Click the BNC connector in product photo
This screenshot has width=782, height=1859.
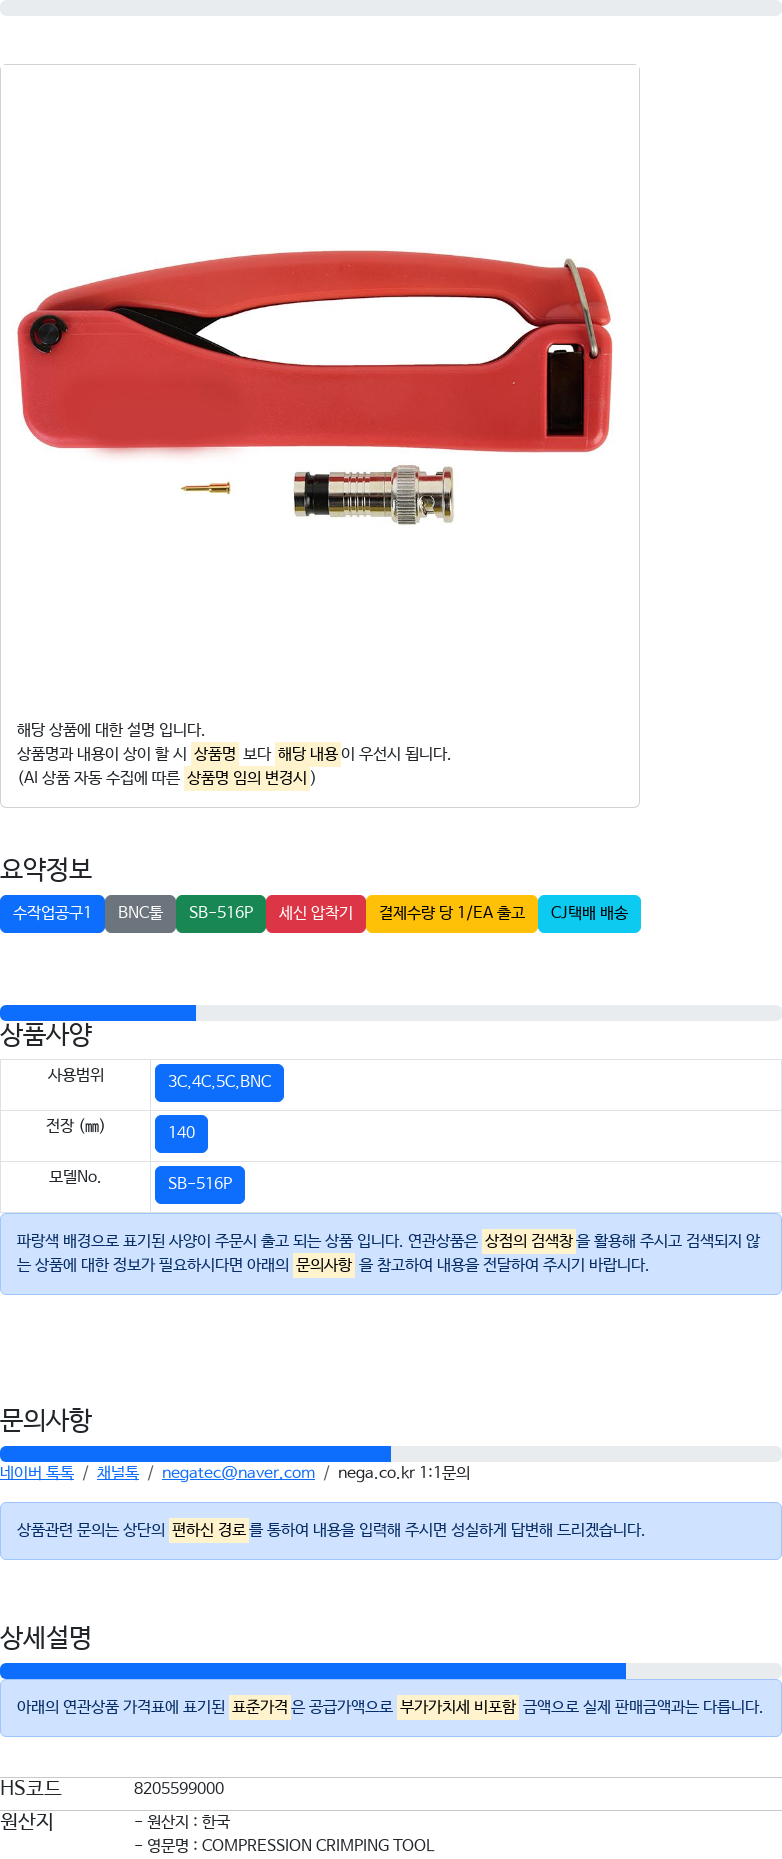pos(374,494)
